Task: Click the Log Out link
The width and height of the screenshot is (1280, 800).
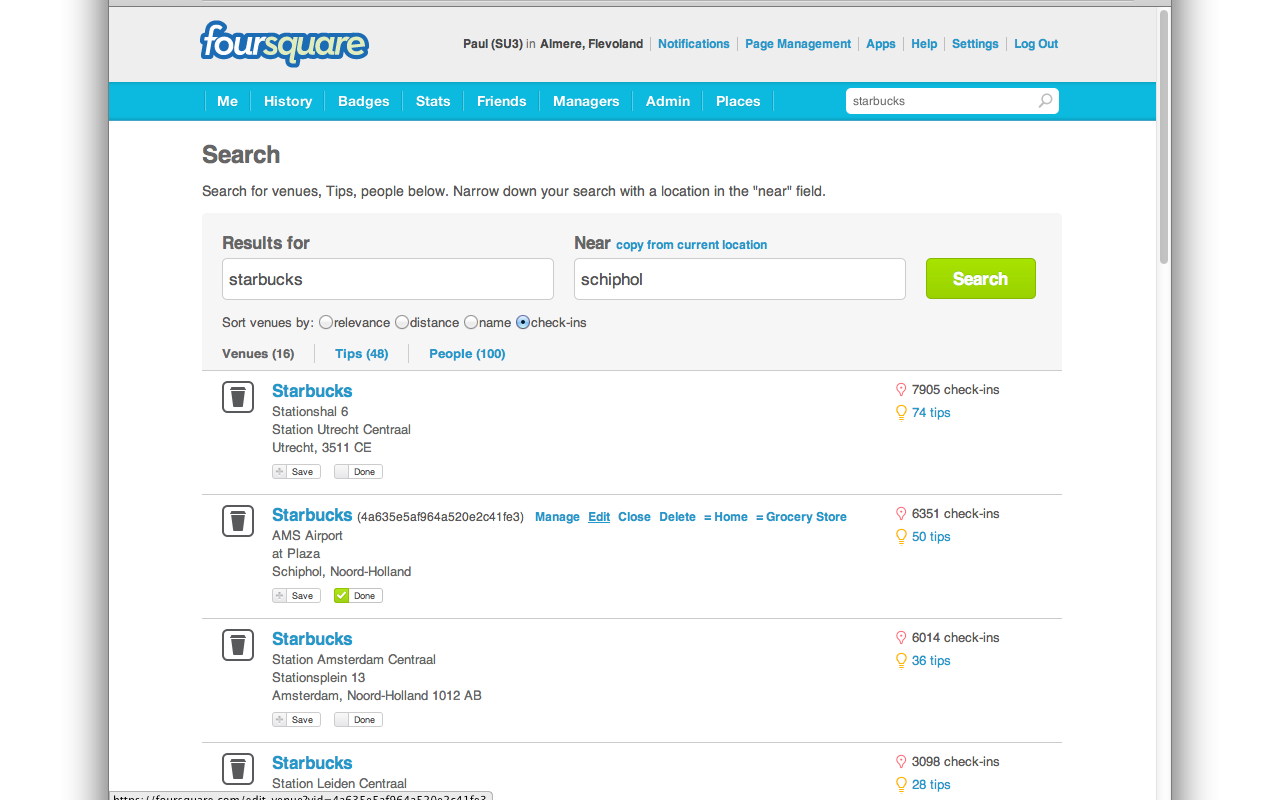Action: tap(1036, 44)
